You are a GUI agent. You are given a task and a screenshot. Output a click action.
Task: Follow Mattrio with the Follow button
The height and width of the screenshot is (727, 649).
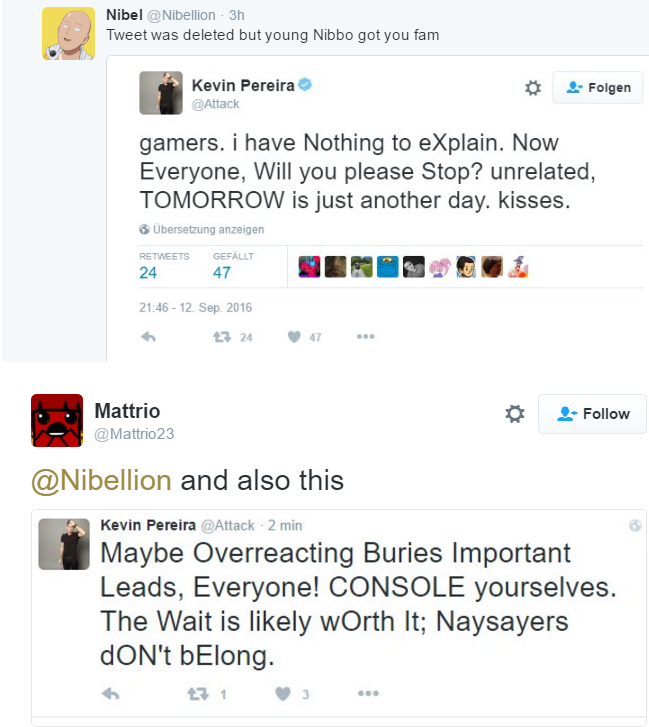[x=592, y=413]
